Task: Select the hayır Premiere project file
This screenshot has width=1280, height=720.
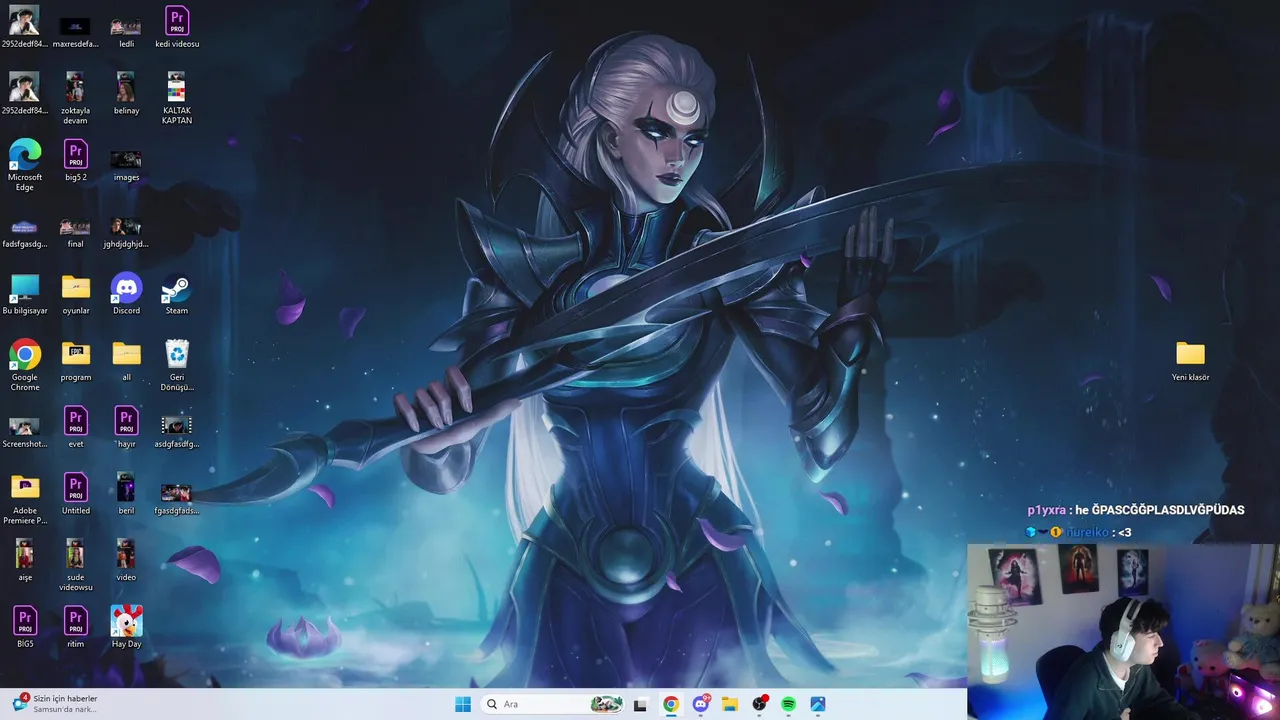Action: (126, 427)
